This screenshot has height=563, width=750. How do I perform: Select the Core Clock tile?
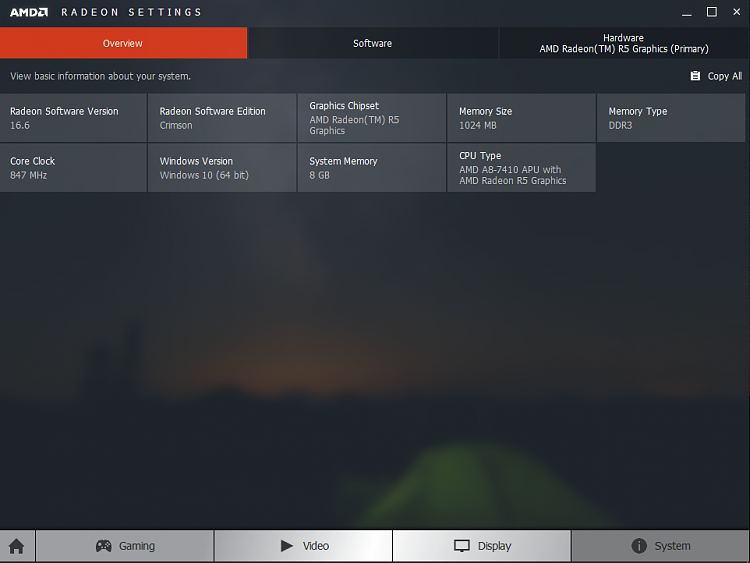point(73,168)
